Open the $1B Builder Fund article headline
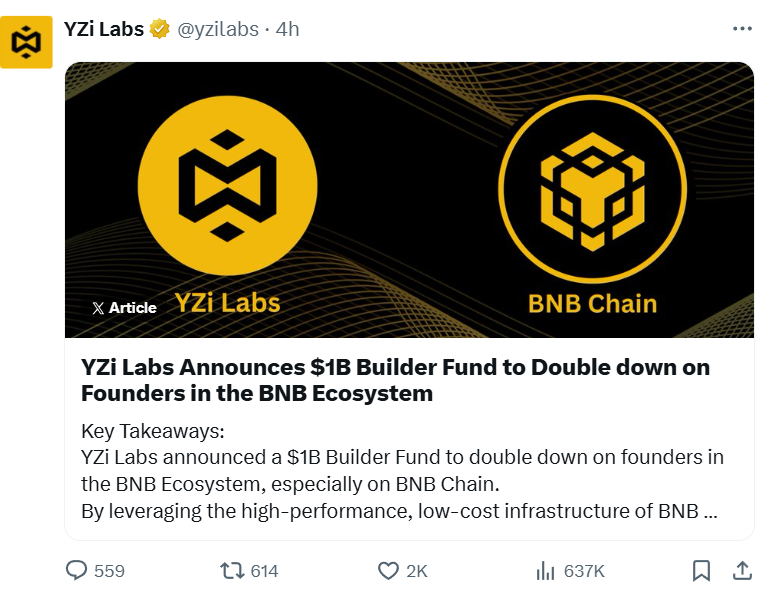The width and height of the screenshot is (774, 600). click(x=395, y=380)
